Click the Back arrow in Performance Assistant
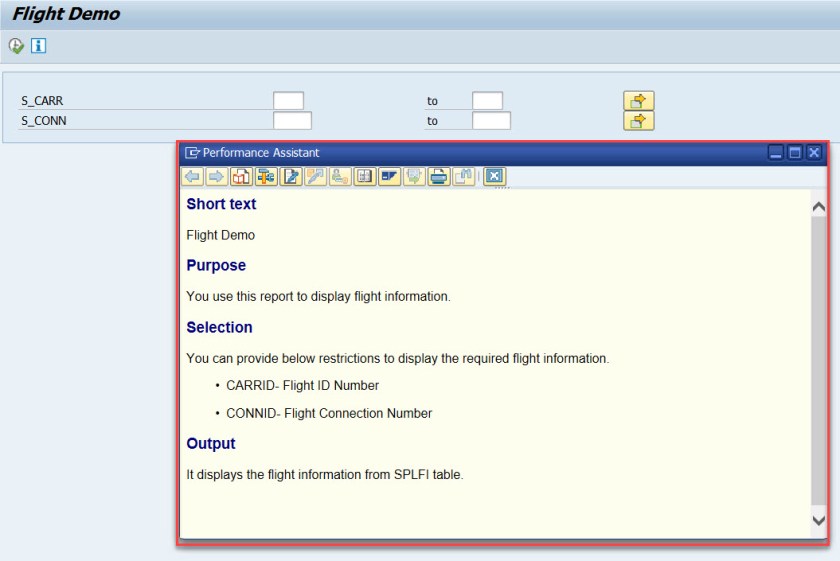This screenshot has width=840, height=561. point(192,177)
